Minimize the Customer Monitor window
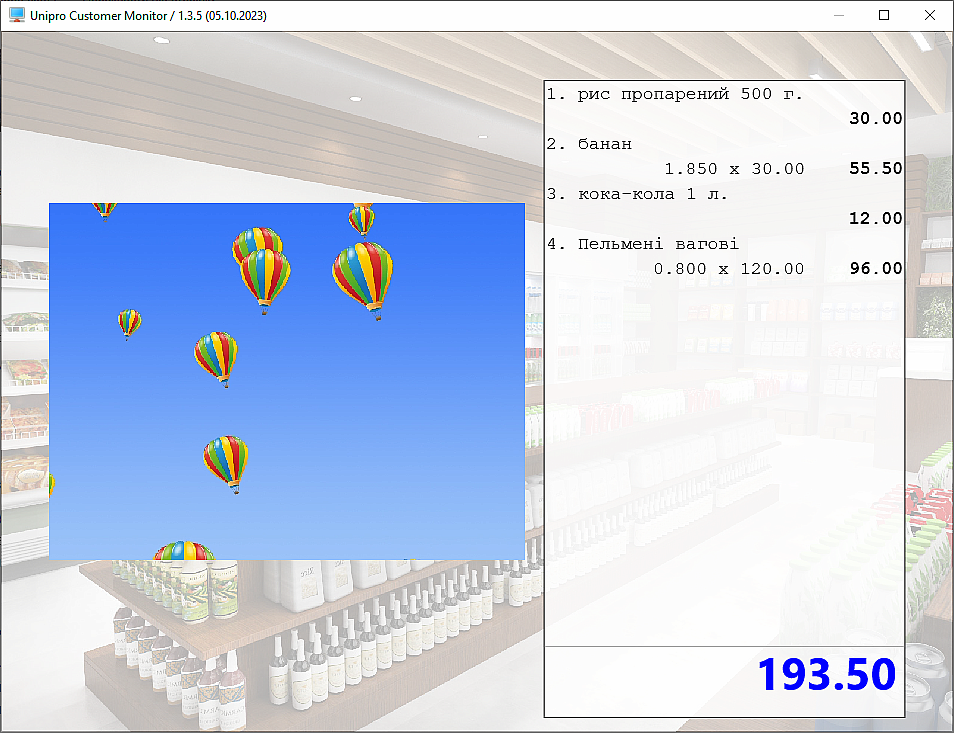954x733 pixels. 839,15
